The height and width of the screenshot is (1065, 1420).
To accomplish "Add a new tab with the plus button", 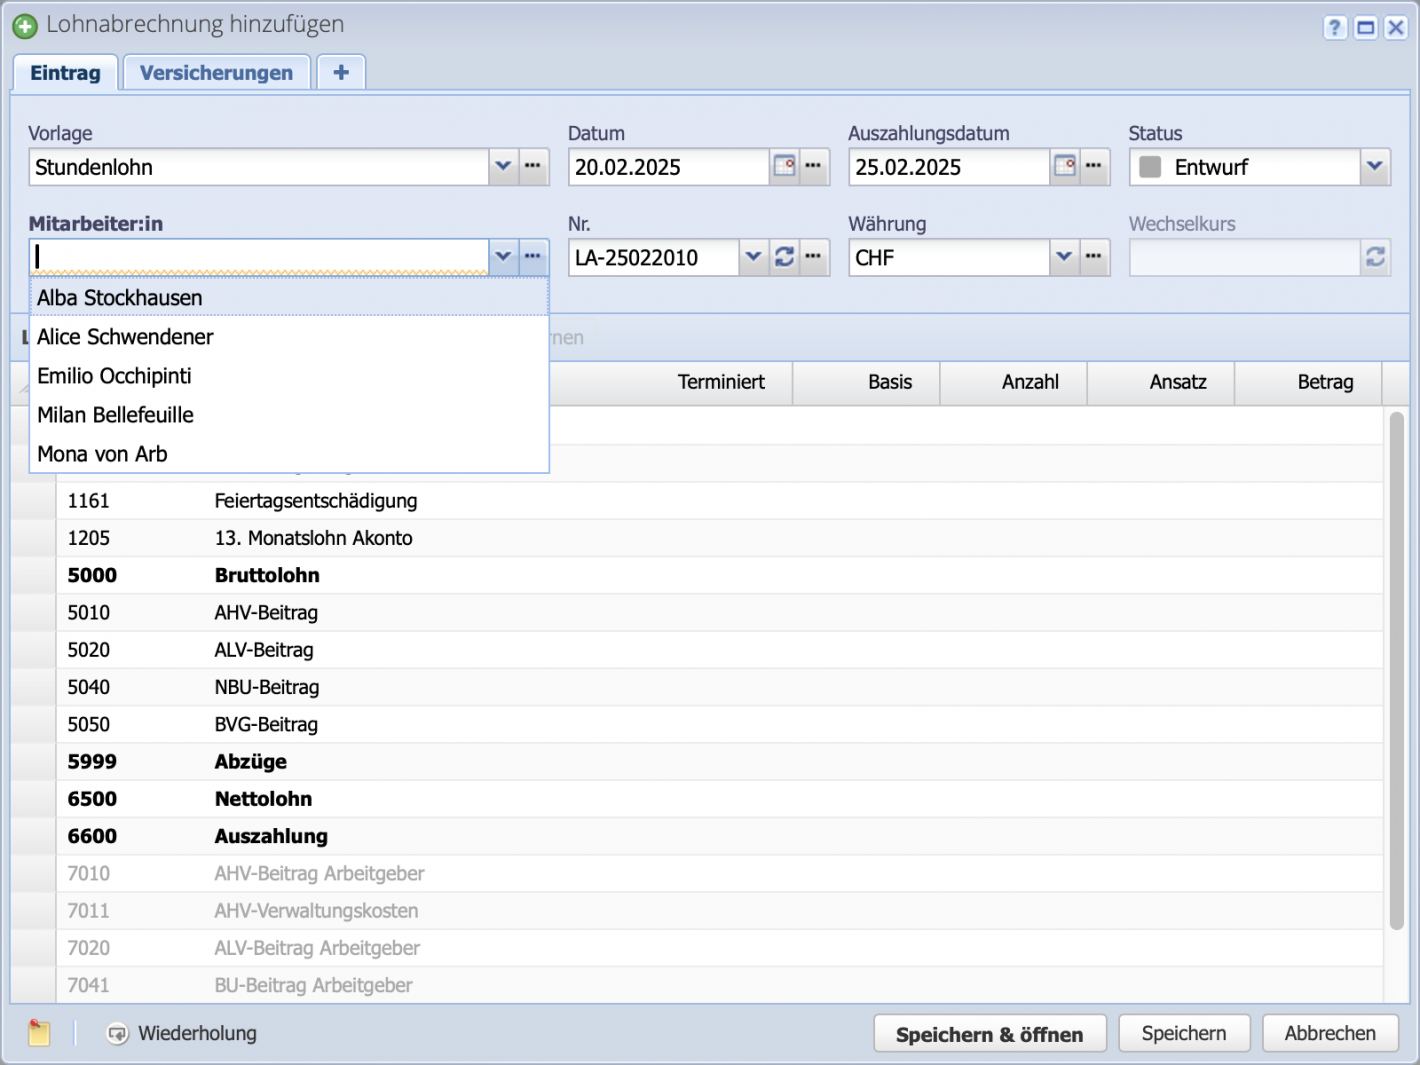I will pyautogui.click(x=340, y=71).
